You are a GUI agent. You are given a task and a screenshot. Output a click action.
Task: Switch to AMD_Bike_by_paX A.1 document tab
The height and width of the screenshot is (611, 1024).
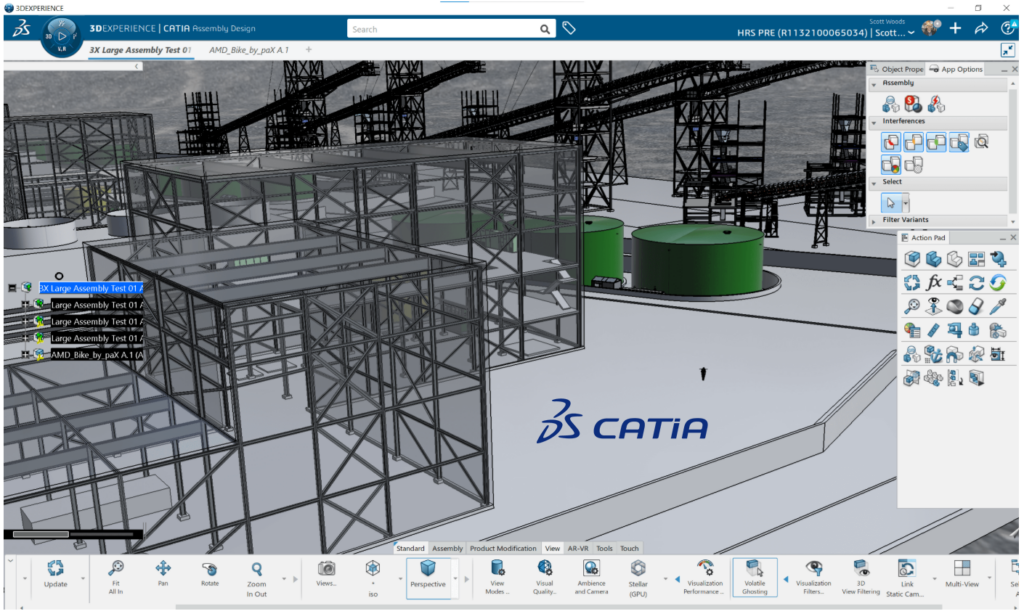249,50
